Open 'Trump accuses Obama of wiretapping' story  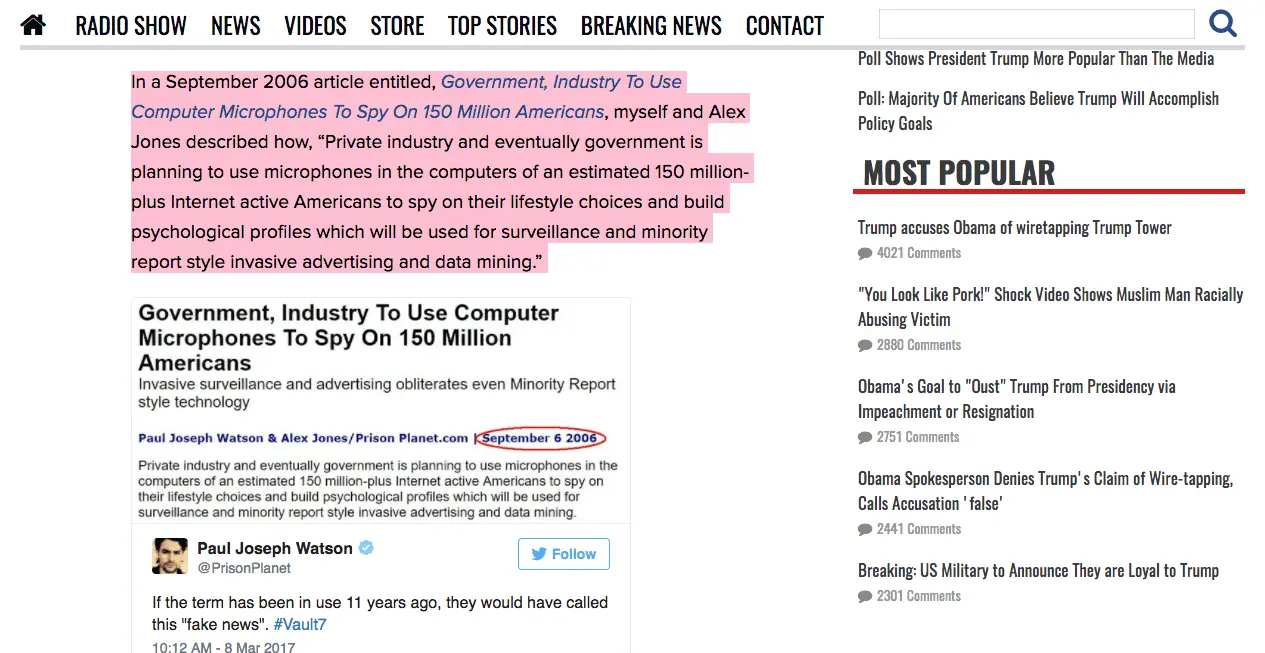click(1015, 227)
